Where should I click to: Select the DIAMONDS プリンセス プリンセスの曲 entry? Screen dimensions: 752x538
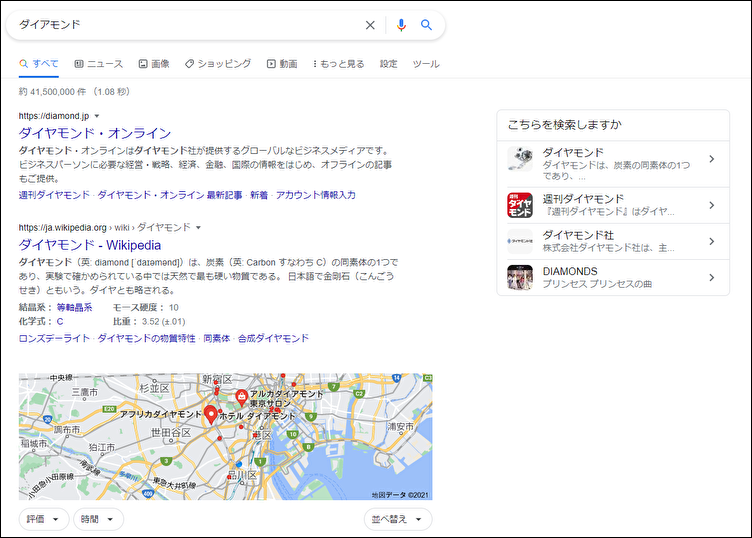613,278
